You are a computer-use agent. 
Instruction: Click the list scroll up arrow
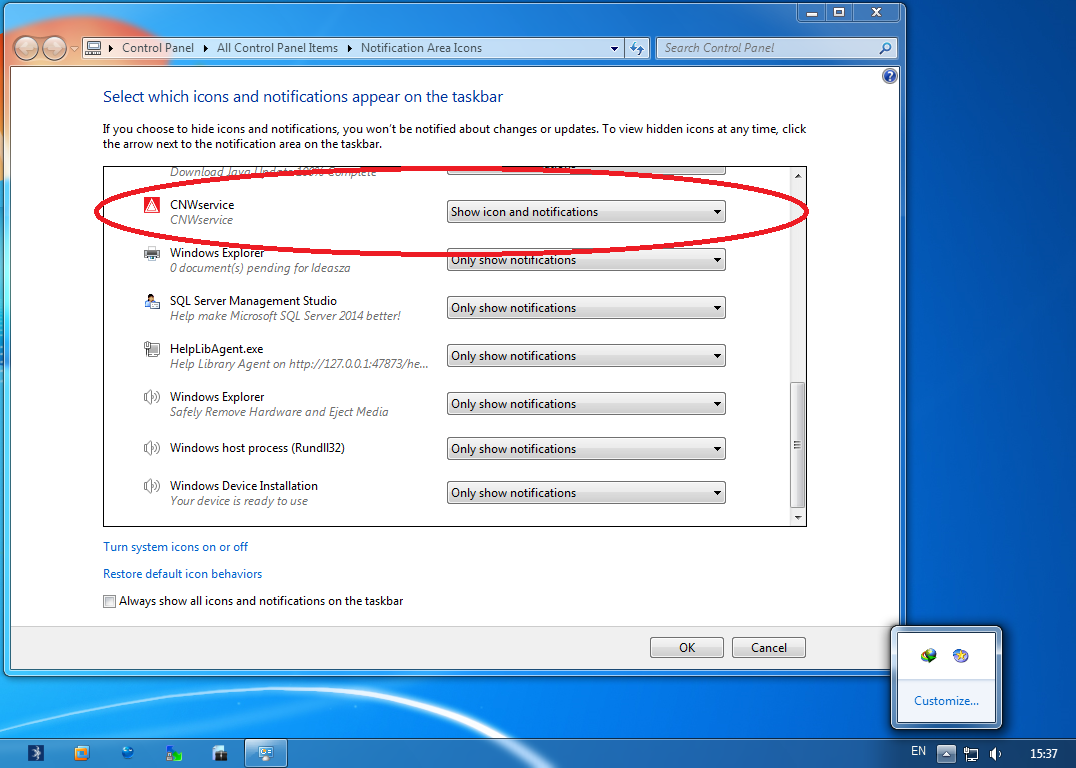pos(797,176)
